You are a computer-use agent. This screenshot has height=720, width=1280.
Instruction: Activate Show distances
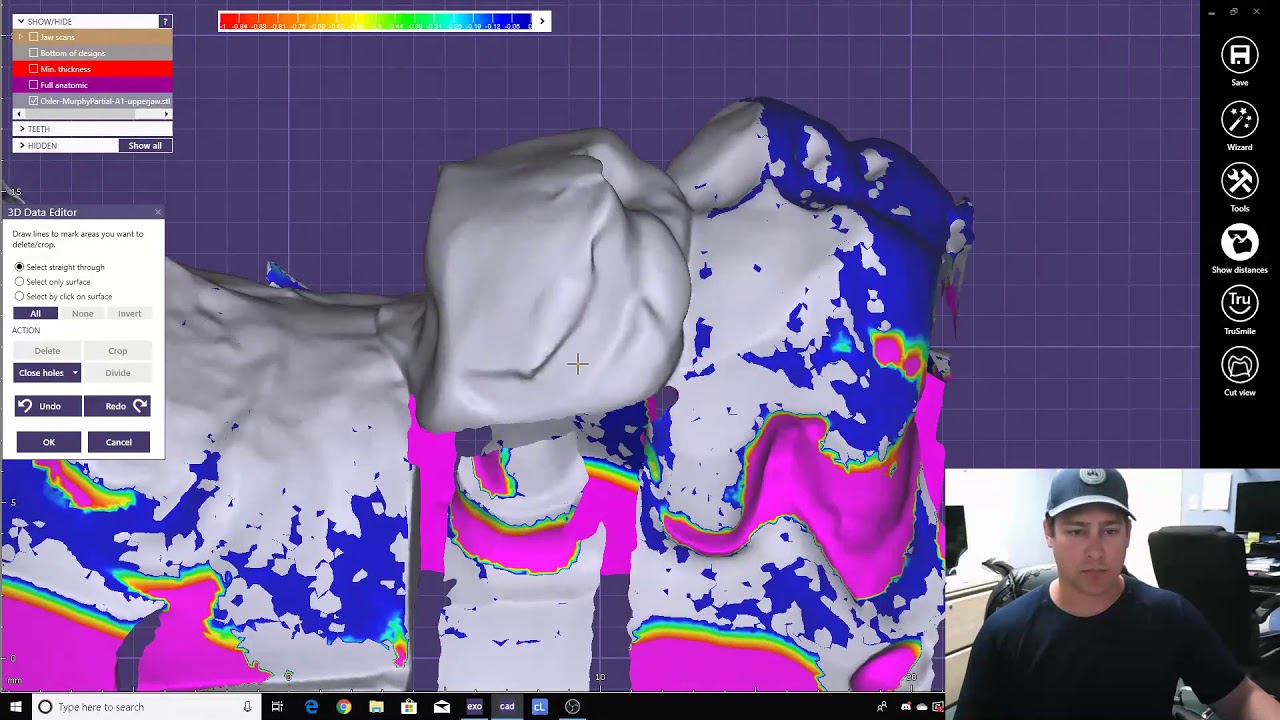point(1239,242)
